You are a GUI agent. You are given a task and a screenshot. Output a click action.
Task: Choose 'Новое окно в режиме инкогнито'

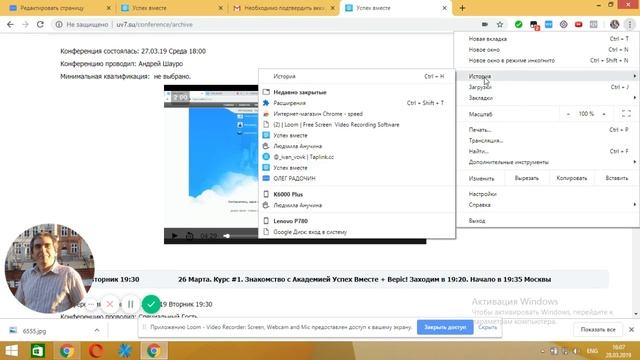[x=547, y=60]
